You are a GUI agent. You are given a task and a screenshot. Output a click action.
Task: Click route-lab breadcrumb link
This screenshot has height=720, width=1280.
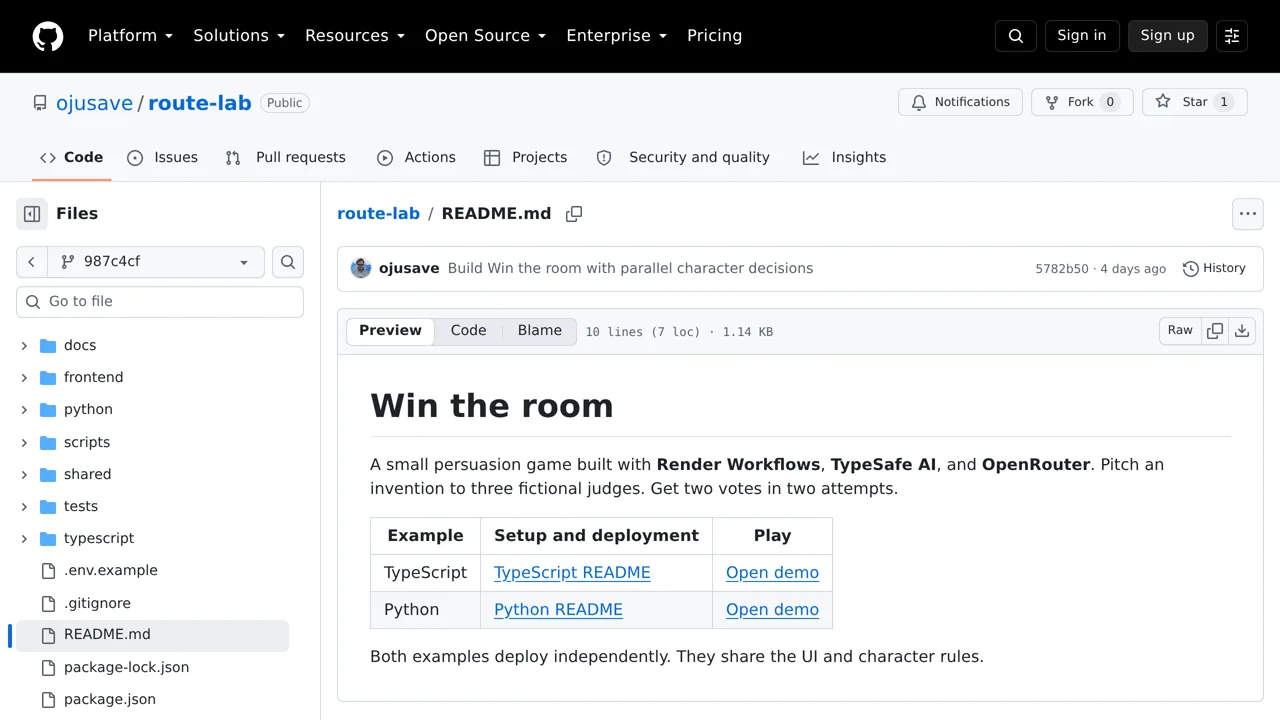pyautogui.click(x=378, y=214)
